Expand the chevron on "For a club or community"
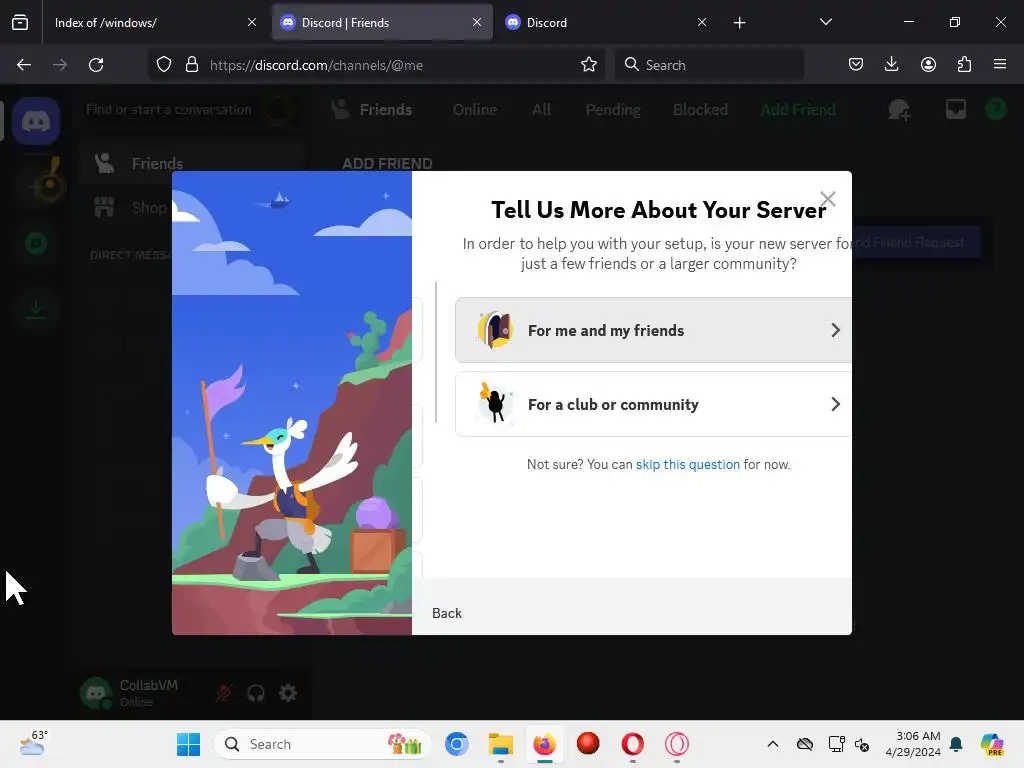The width and height of the screenshot is (1024, 768). point(835,404)
